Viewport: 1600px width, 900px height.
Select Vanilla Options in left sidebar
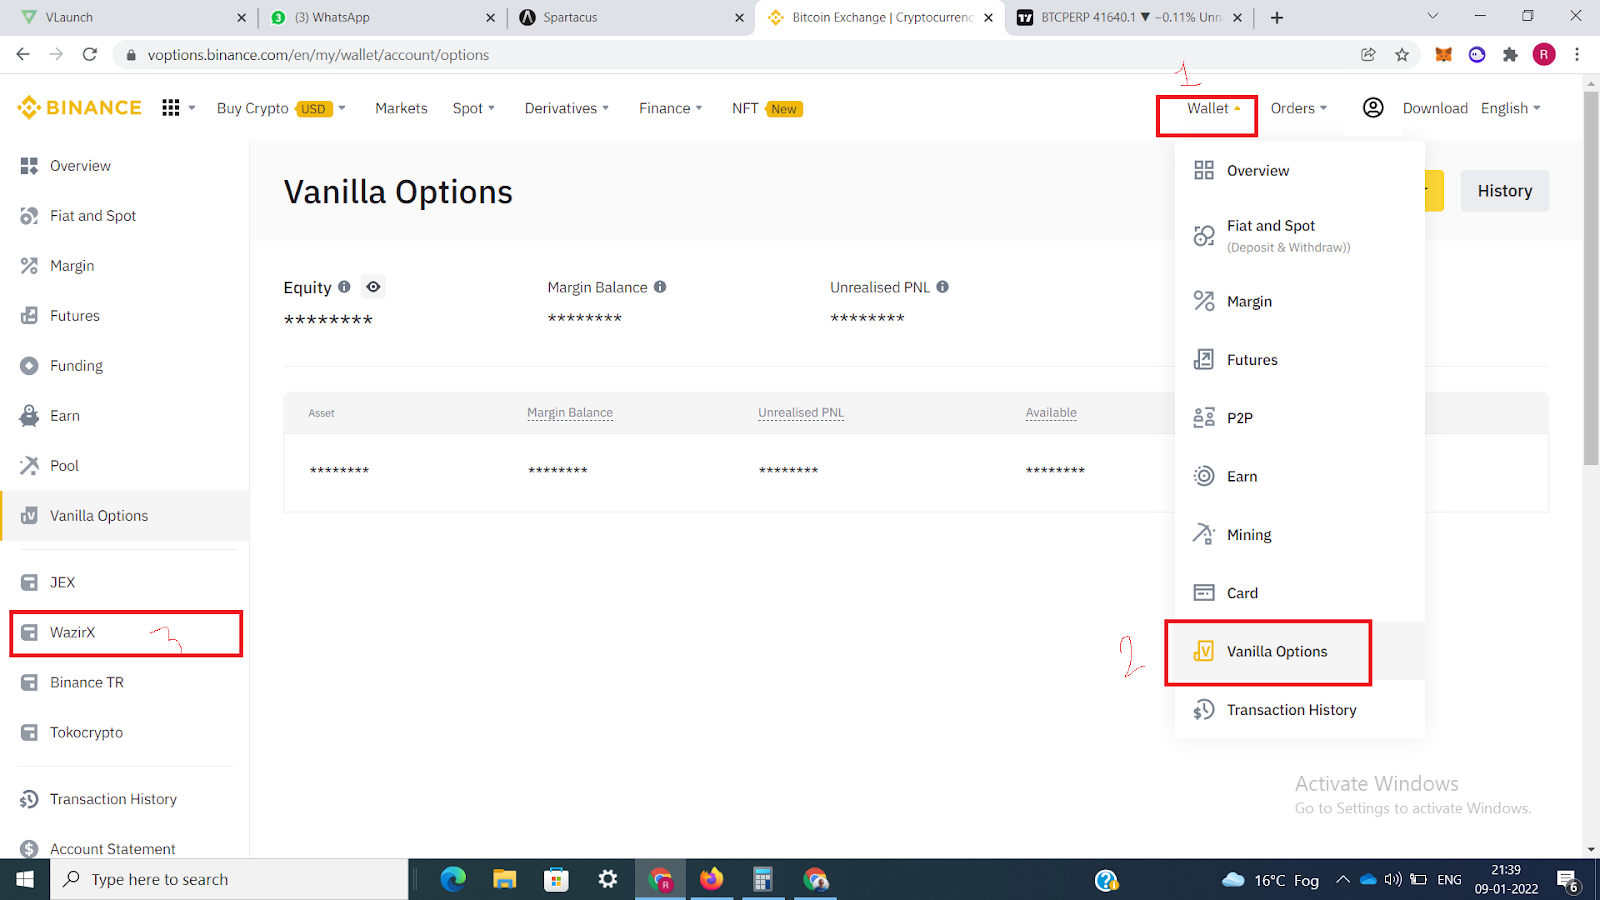pyautogui.click(x=125, y=516)
